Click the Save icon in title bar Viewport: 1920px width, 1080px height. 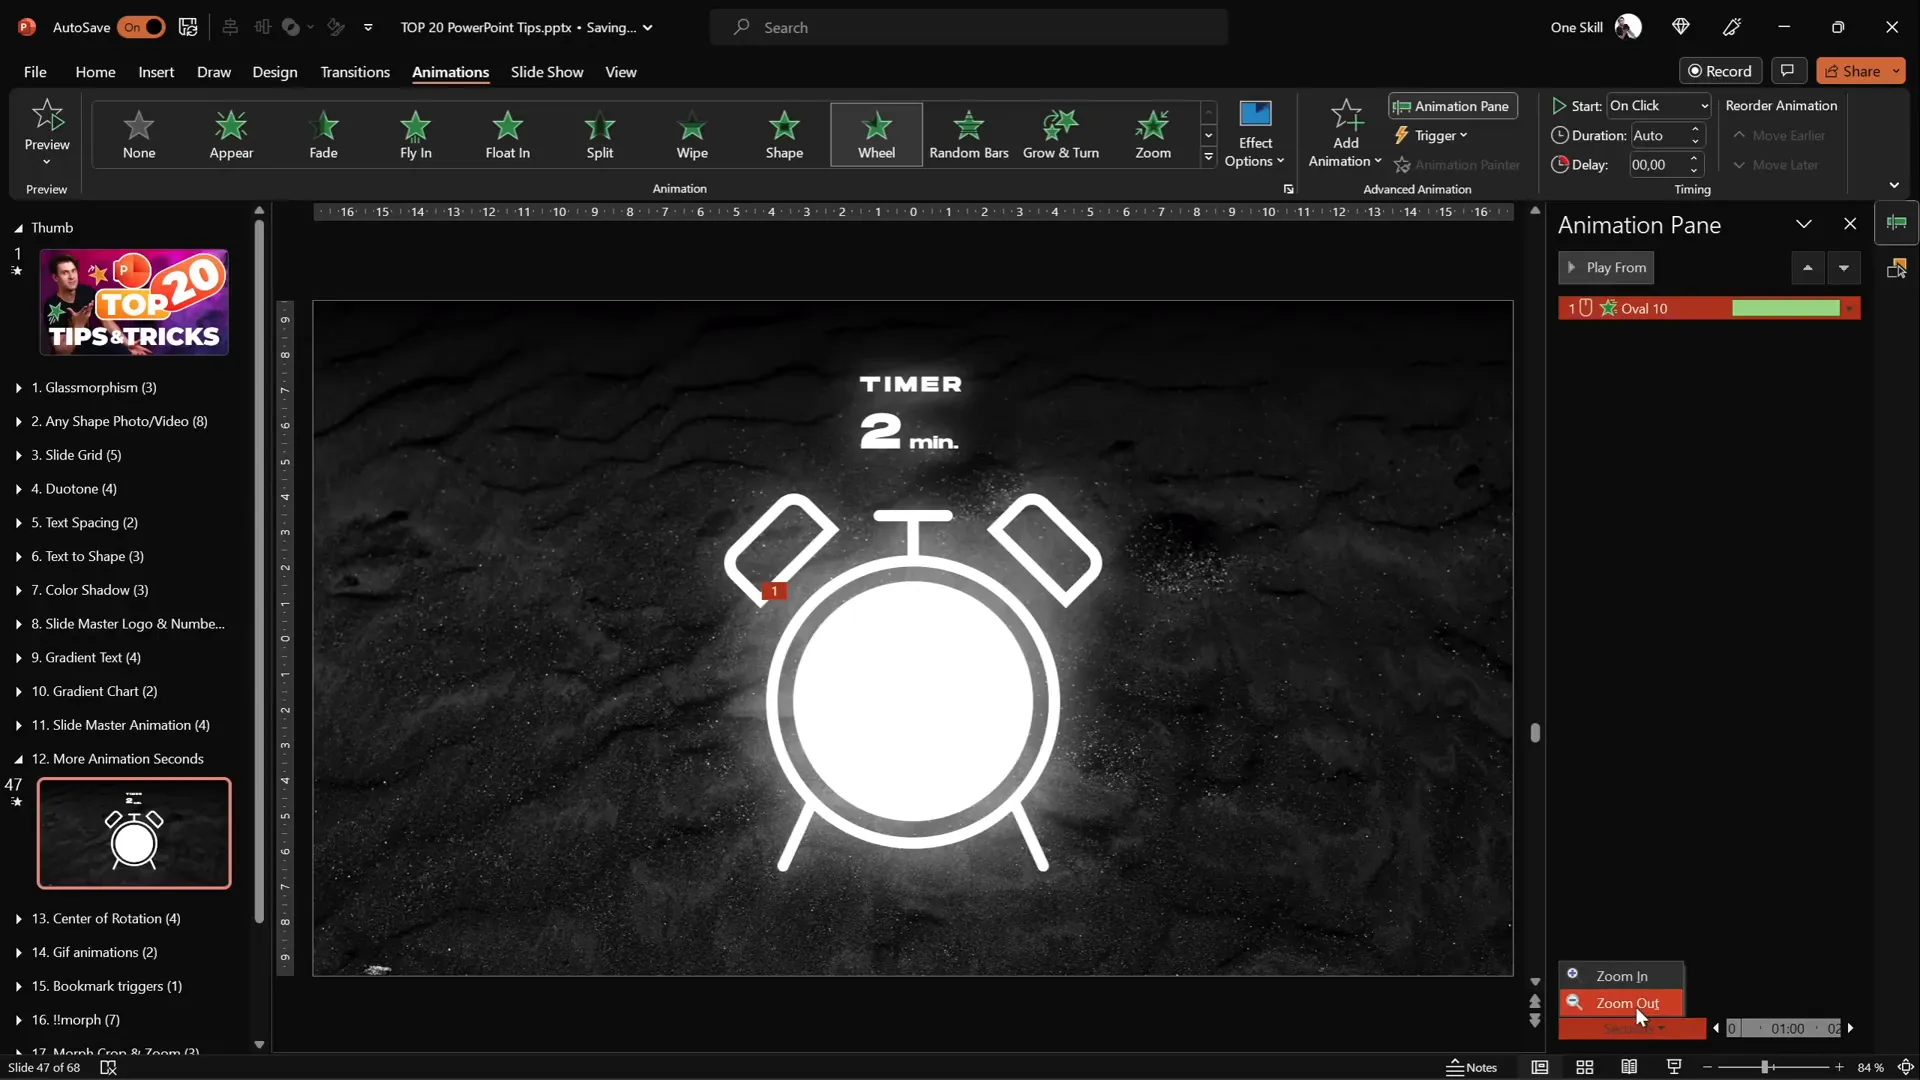tap(188, 27)
